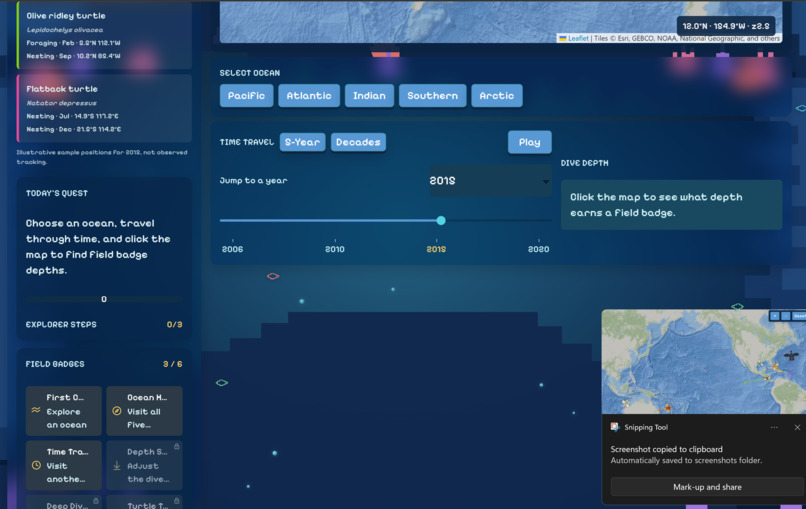This screenshot has height=509, width=806.
Task: Click the explorer steps progress bar
Action: [104, 299]
